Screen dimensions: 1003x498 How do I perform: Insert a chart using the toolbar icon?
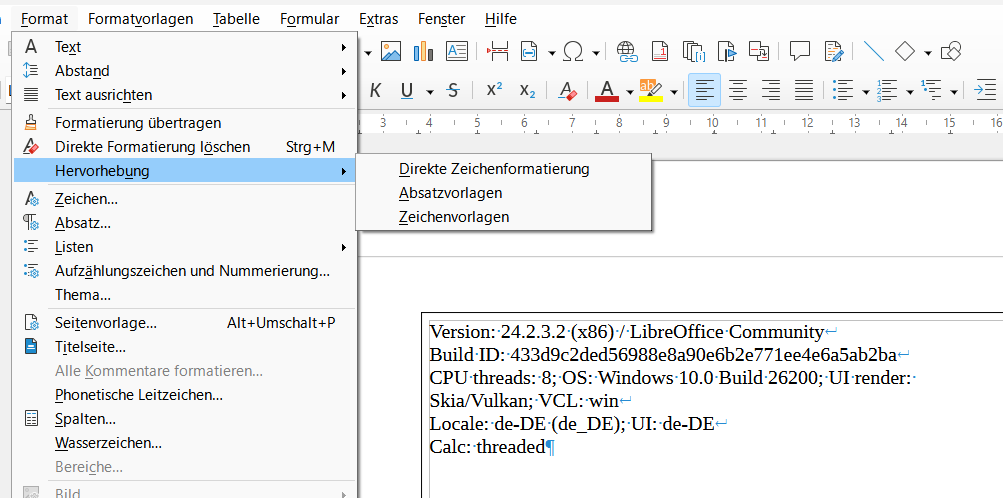click(x=423, y=51)
